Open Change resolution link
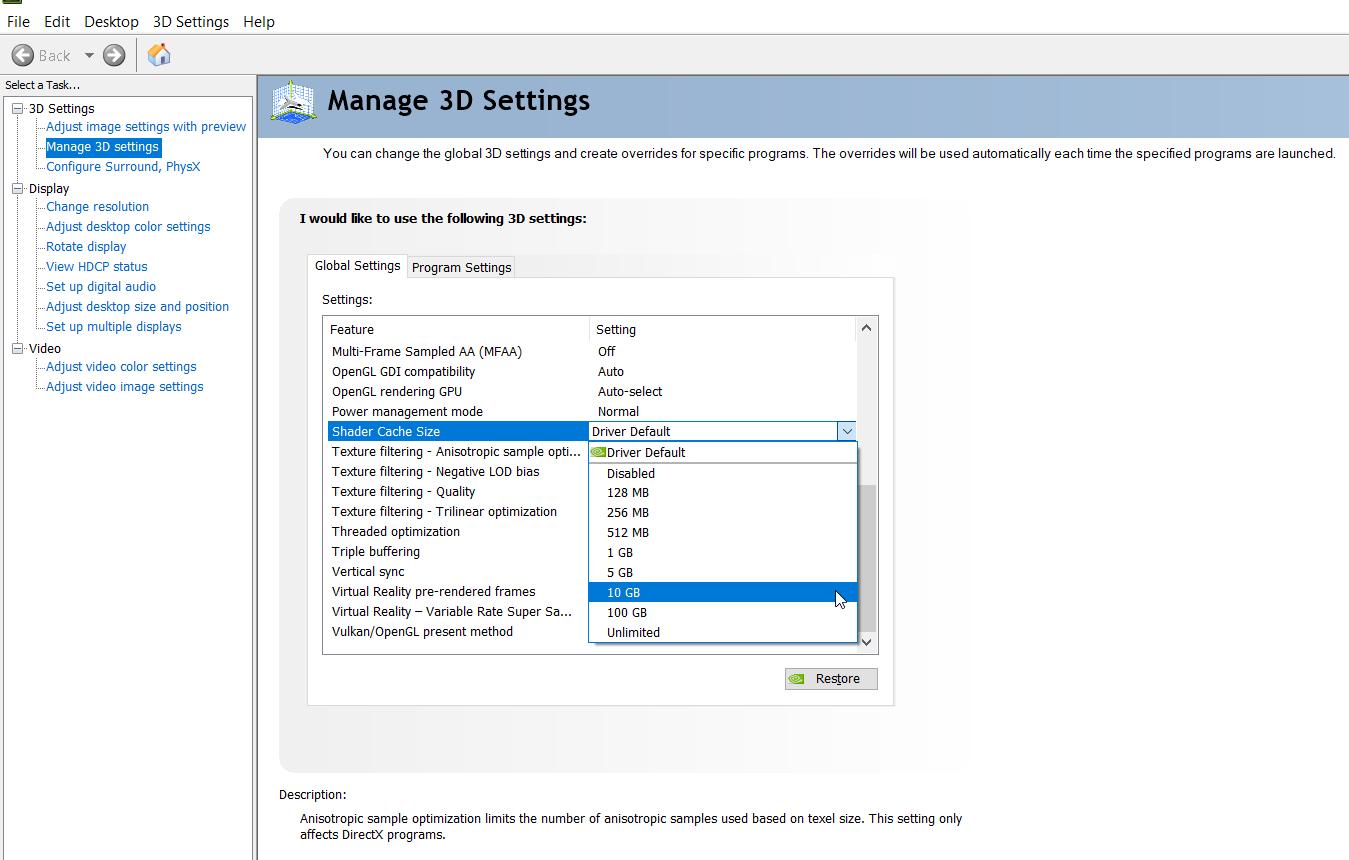1349x860 pixels. [97, 206]
